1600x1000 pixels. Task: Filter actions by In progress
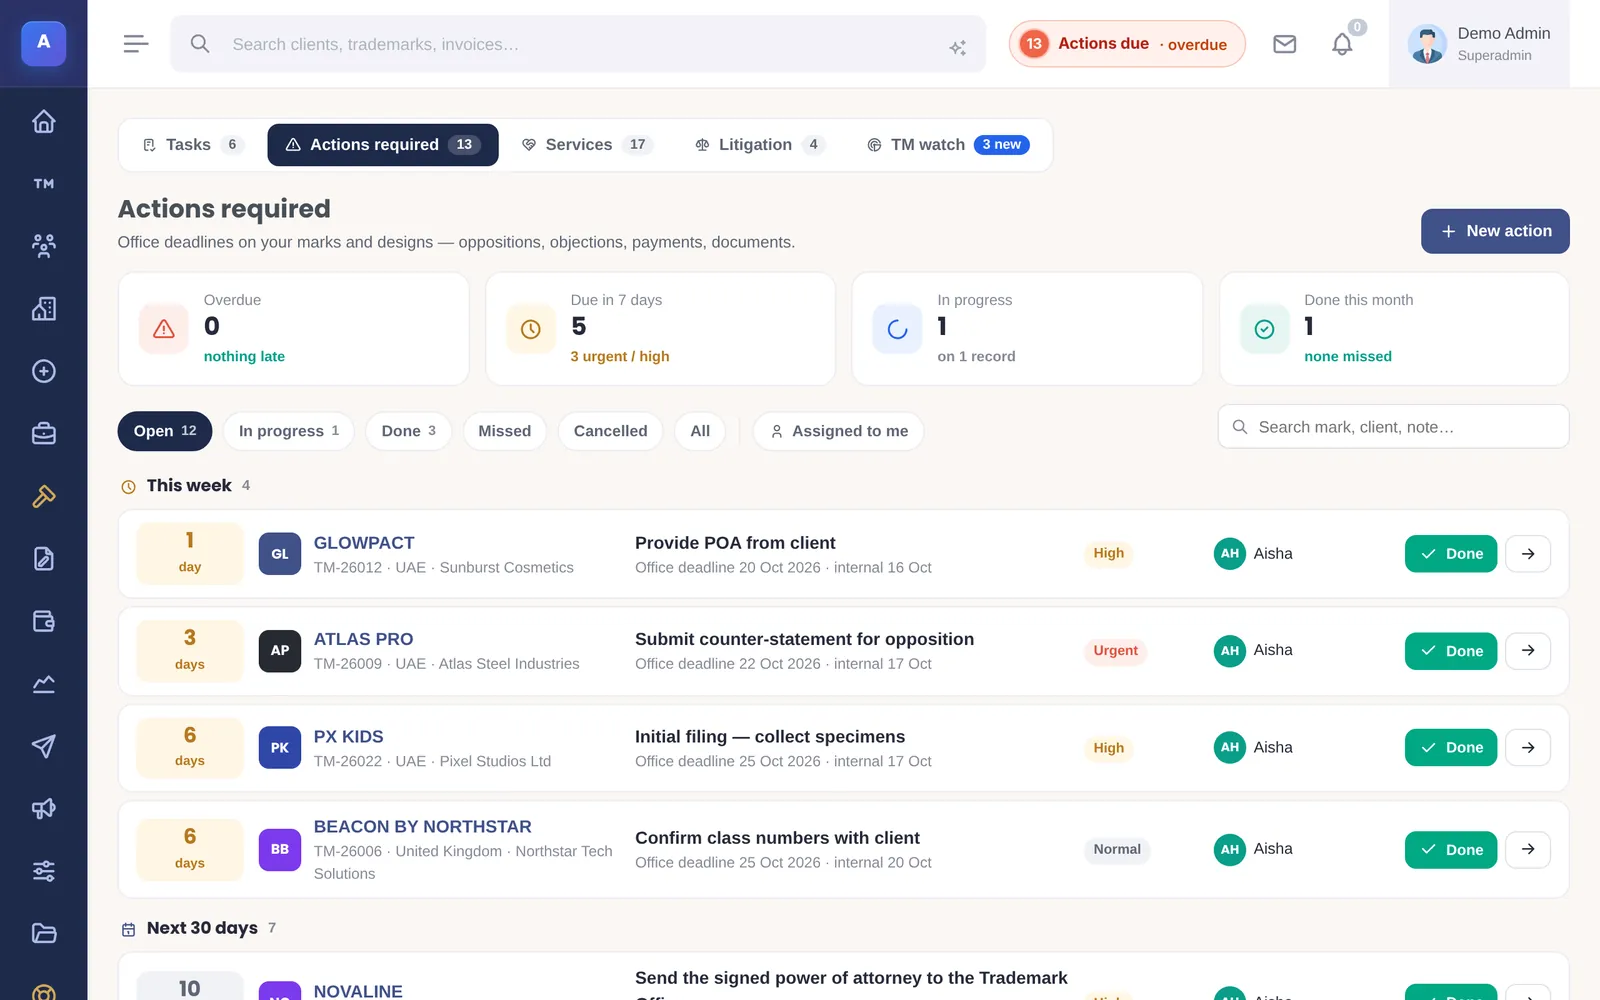(289, 431)
